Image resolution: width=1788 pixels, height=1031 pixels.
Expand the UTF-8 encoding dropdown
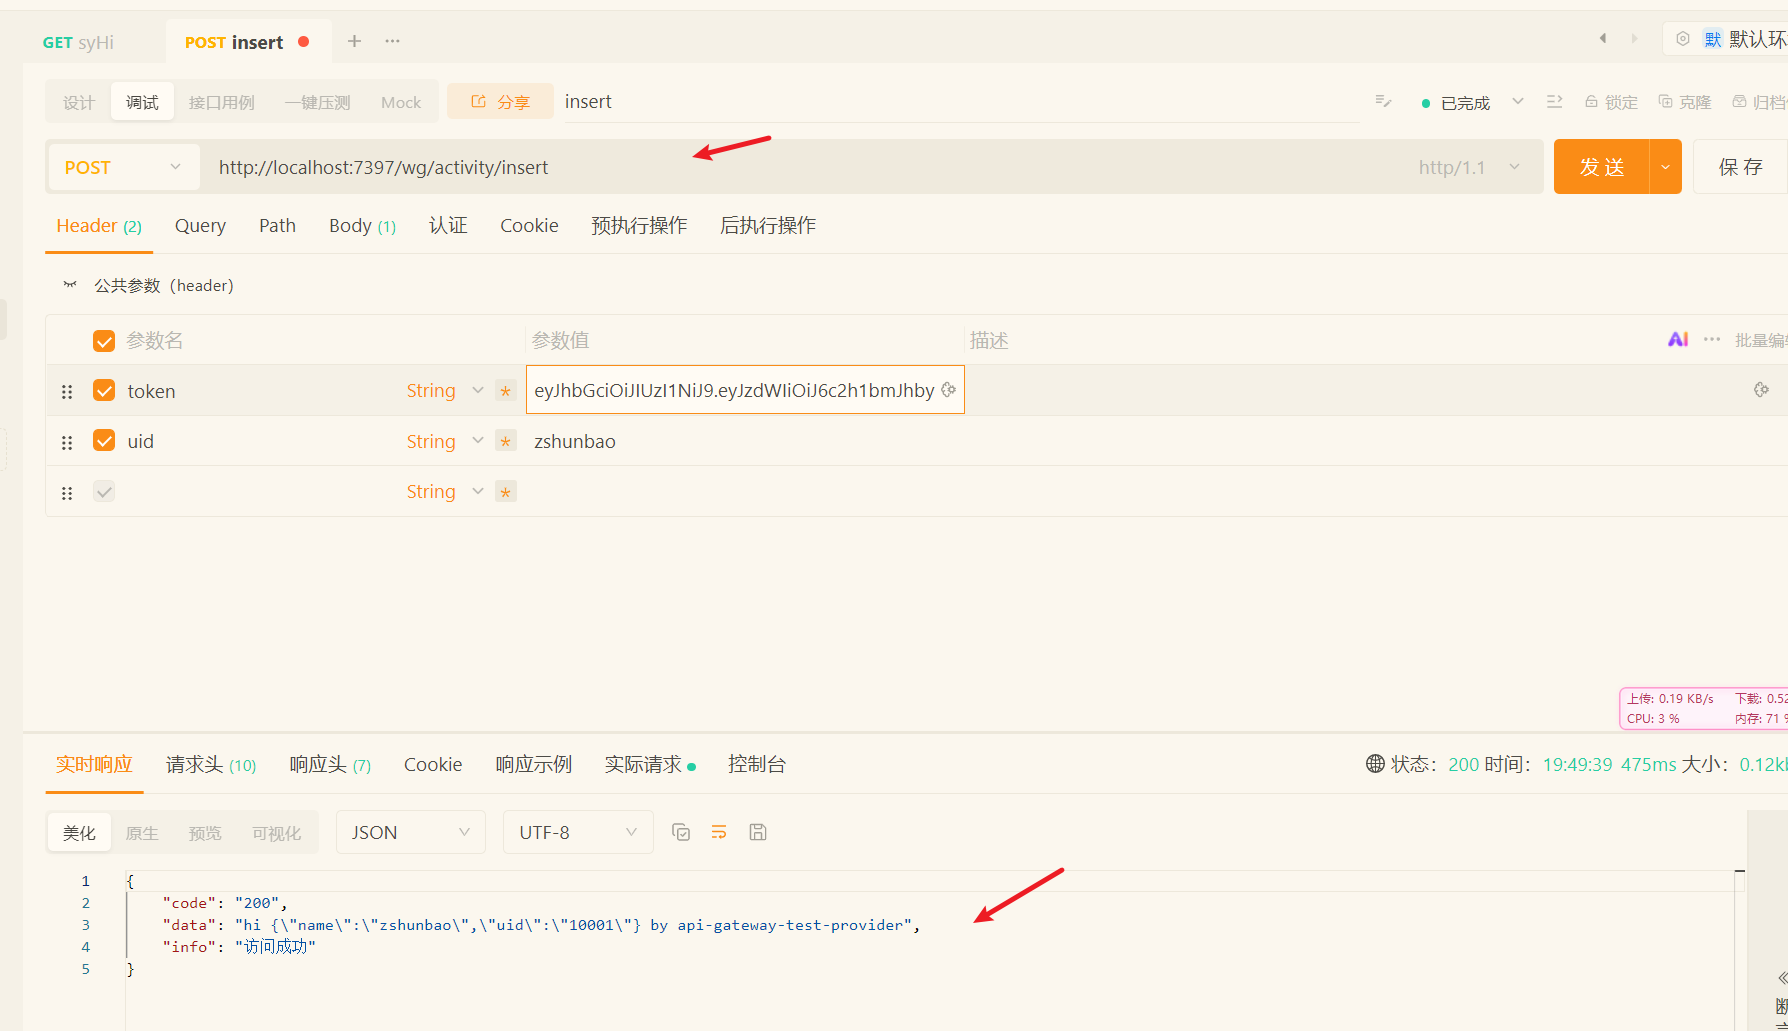coord(577,832)
